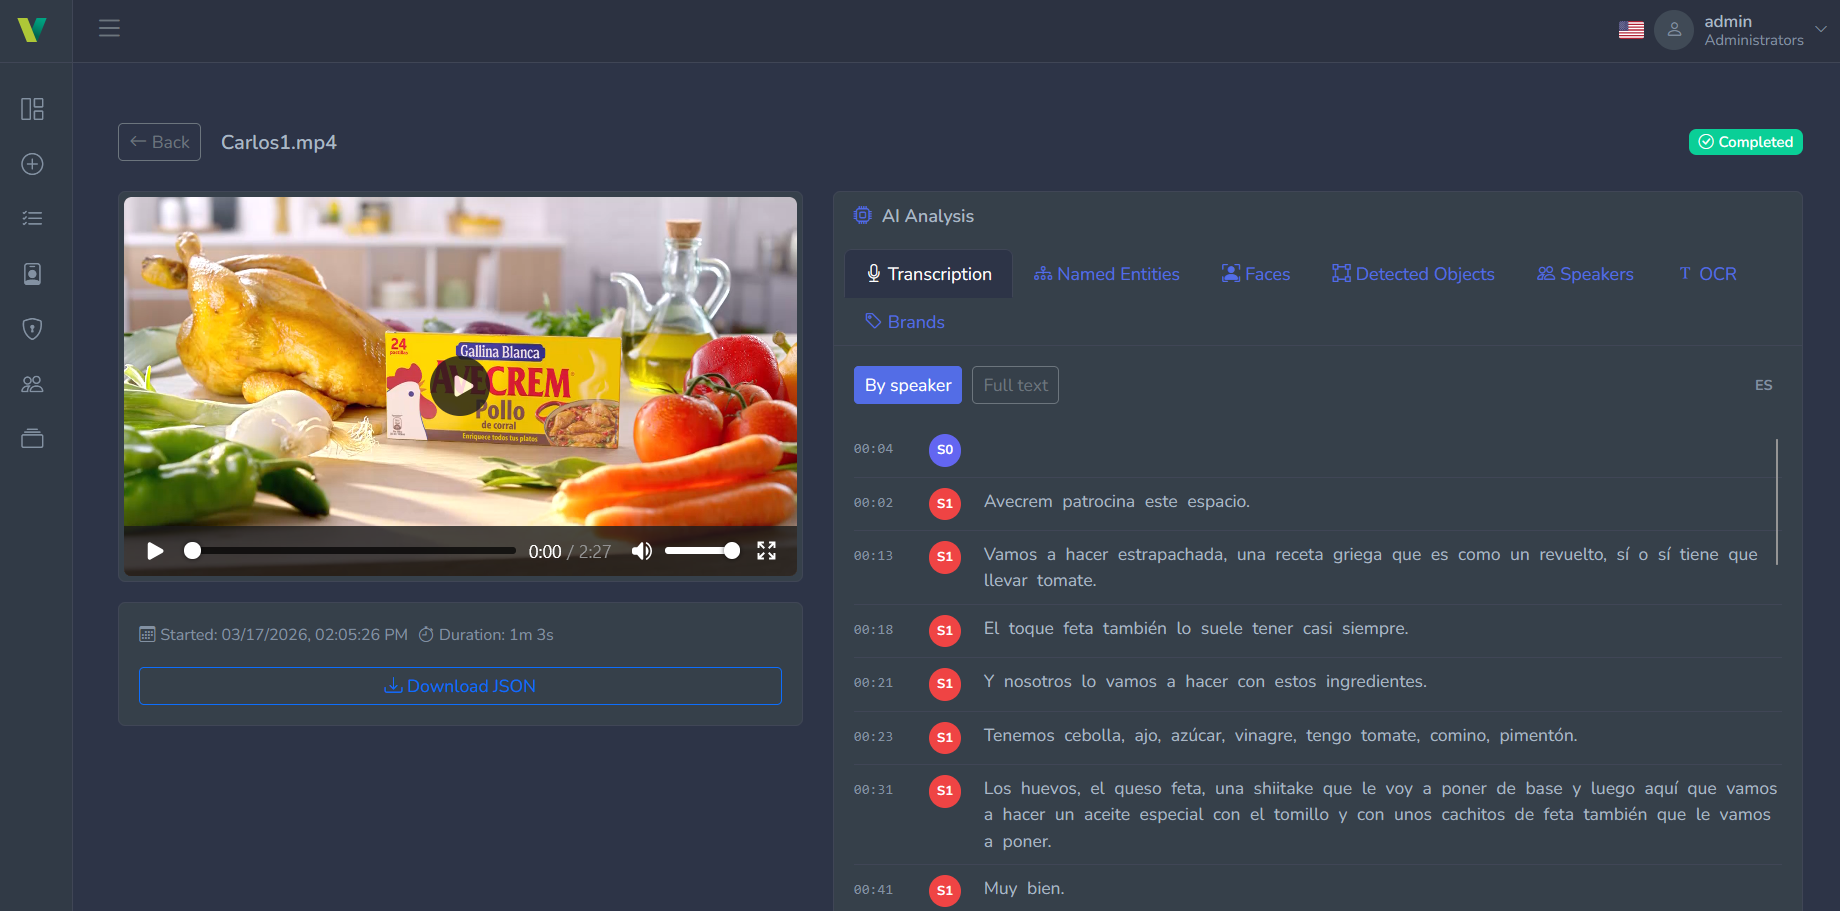Click the shield security icon in sidebar
1840x911 pixels.
coord(32,329)
